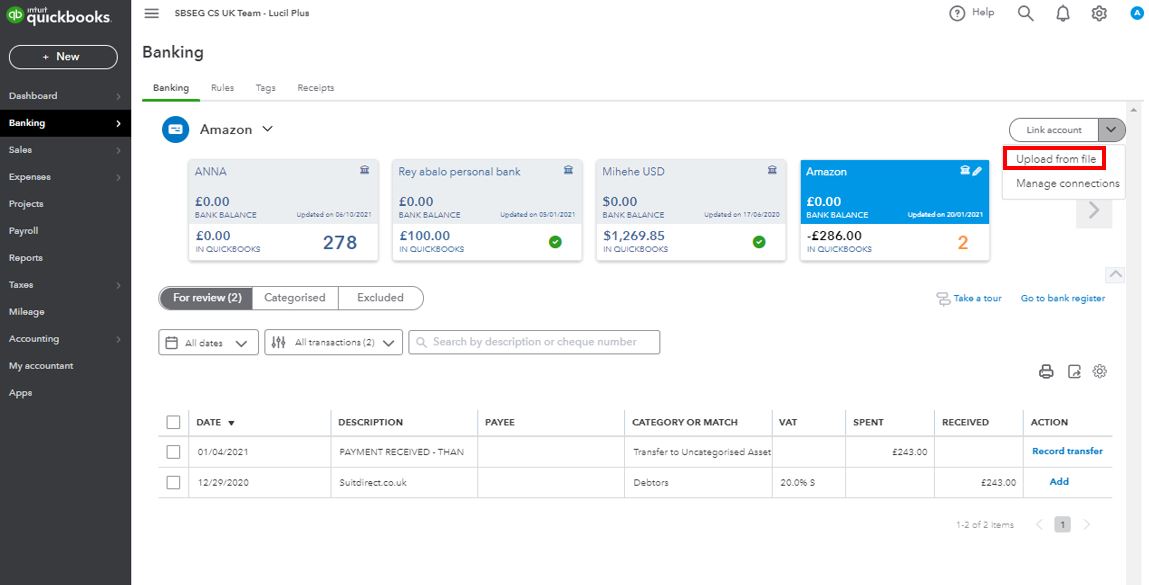This screenshot has width=1149, height=585.
Task: Open the All dates filter dropdown
Action: (208, 343)
